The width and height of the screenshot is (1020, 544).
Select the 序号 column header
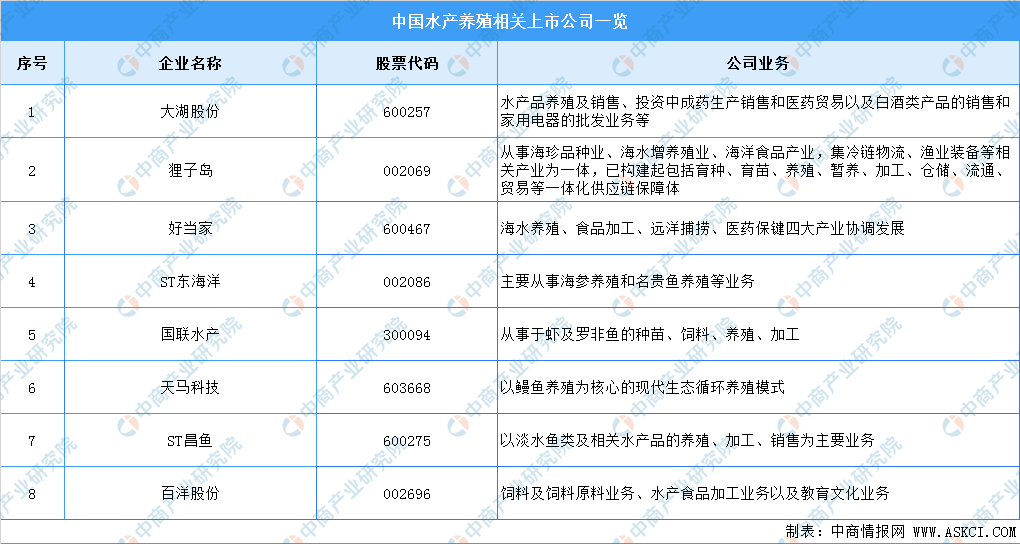[32, 63]
